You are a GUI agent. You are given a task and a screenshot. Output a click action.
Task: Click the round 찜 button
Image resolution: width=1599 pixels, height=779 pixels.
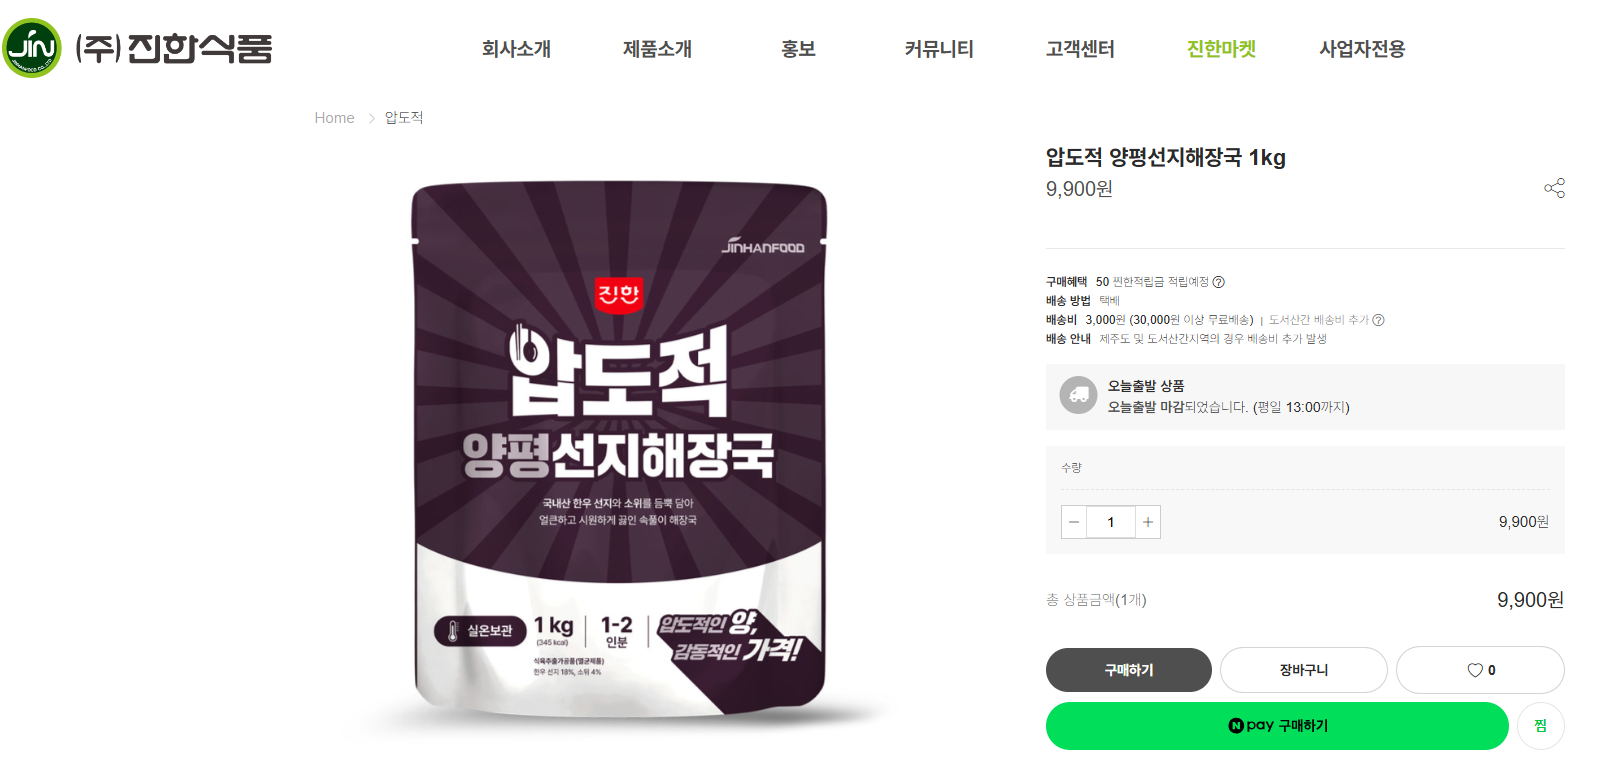(1540, 726)
